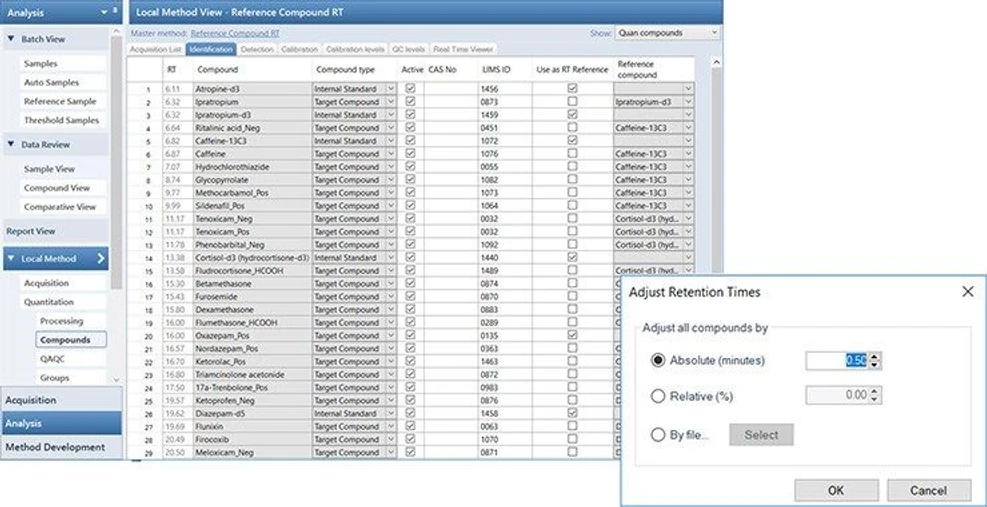
Task: Toggle Use as RT Reference for Ipratropium-d3
Action: click(x=572, y=115)
